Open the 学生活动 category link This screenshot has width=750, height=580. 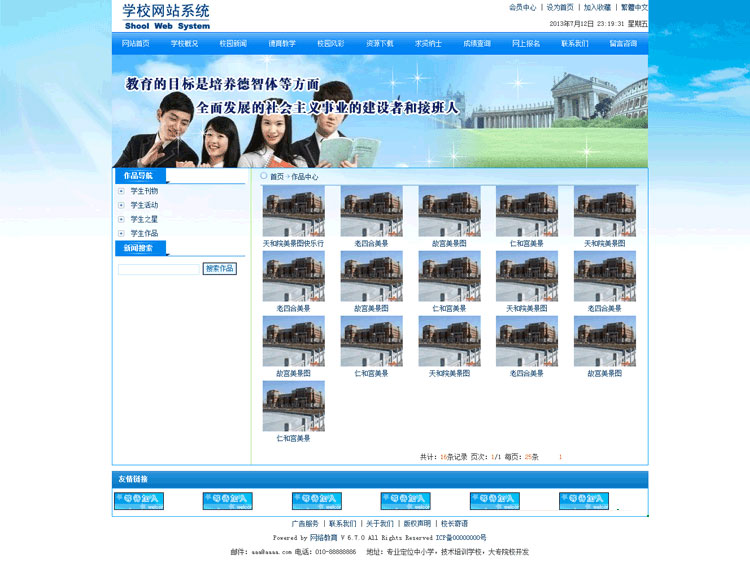(144, 205)
